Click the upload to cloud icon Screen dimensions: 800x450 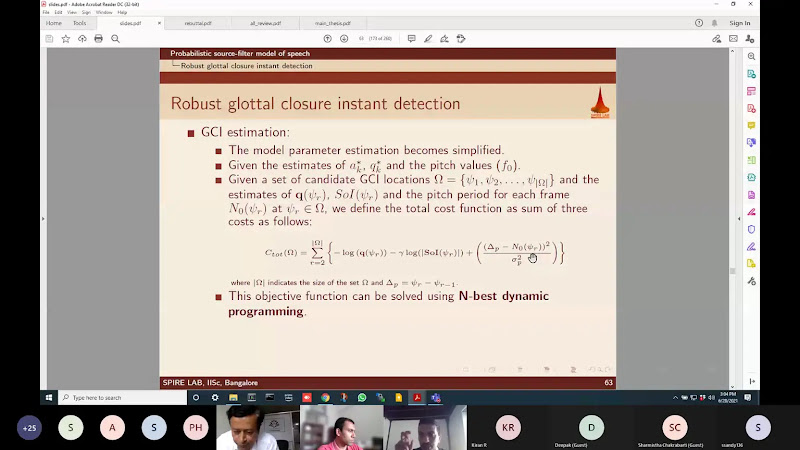point(82,39)
